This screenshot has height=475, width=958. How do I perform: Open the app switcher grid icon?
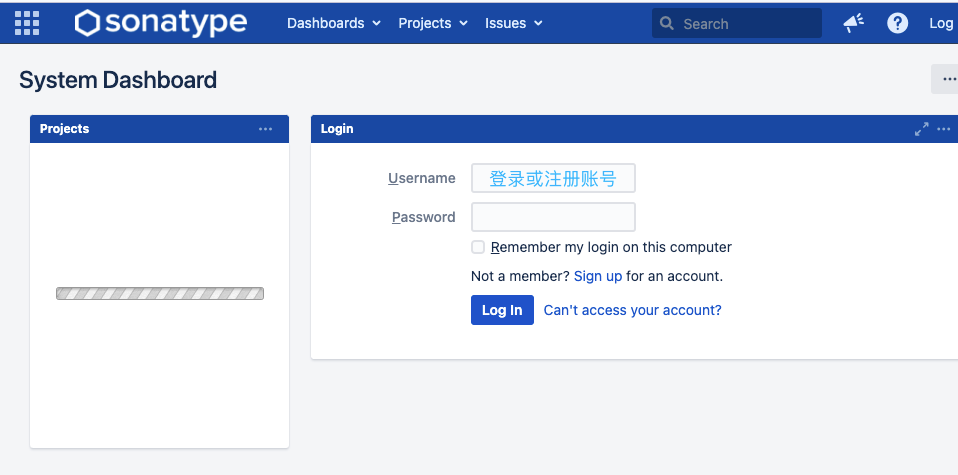(x=27, y=23)
